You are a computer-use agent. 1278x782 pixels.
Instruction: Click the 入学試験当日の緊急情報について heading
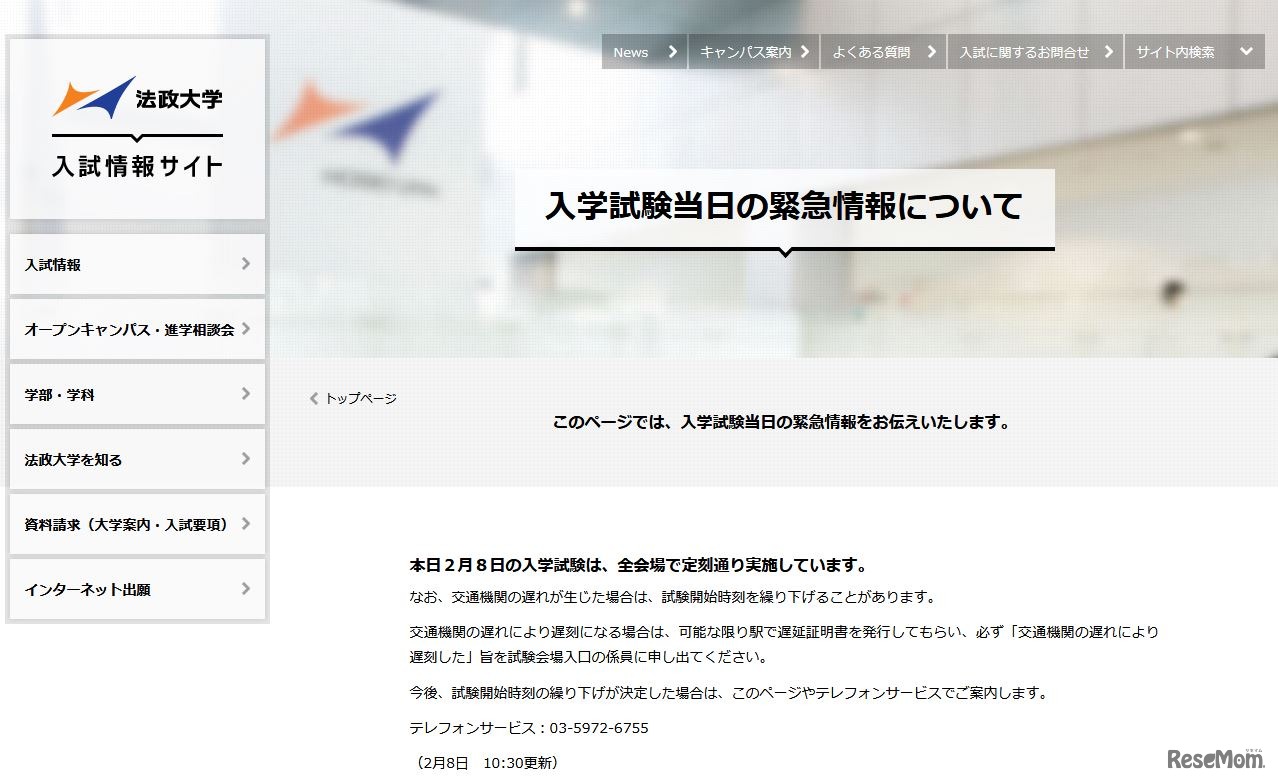[784, 207]
